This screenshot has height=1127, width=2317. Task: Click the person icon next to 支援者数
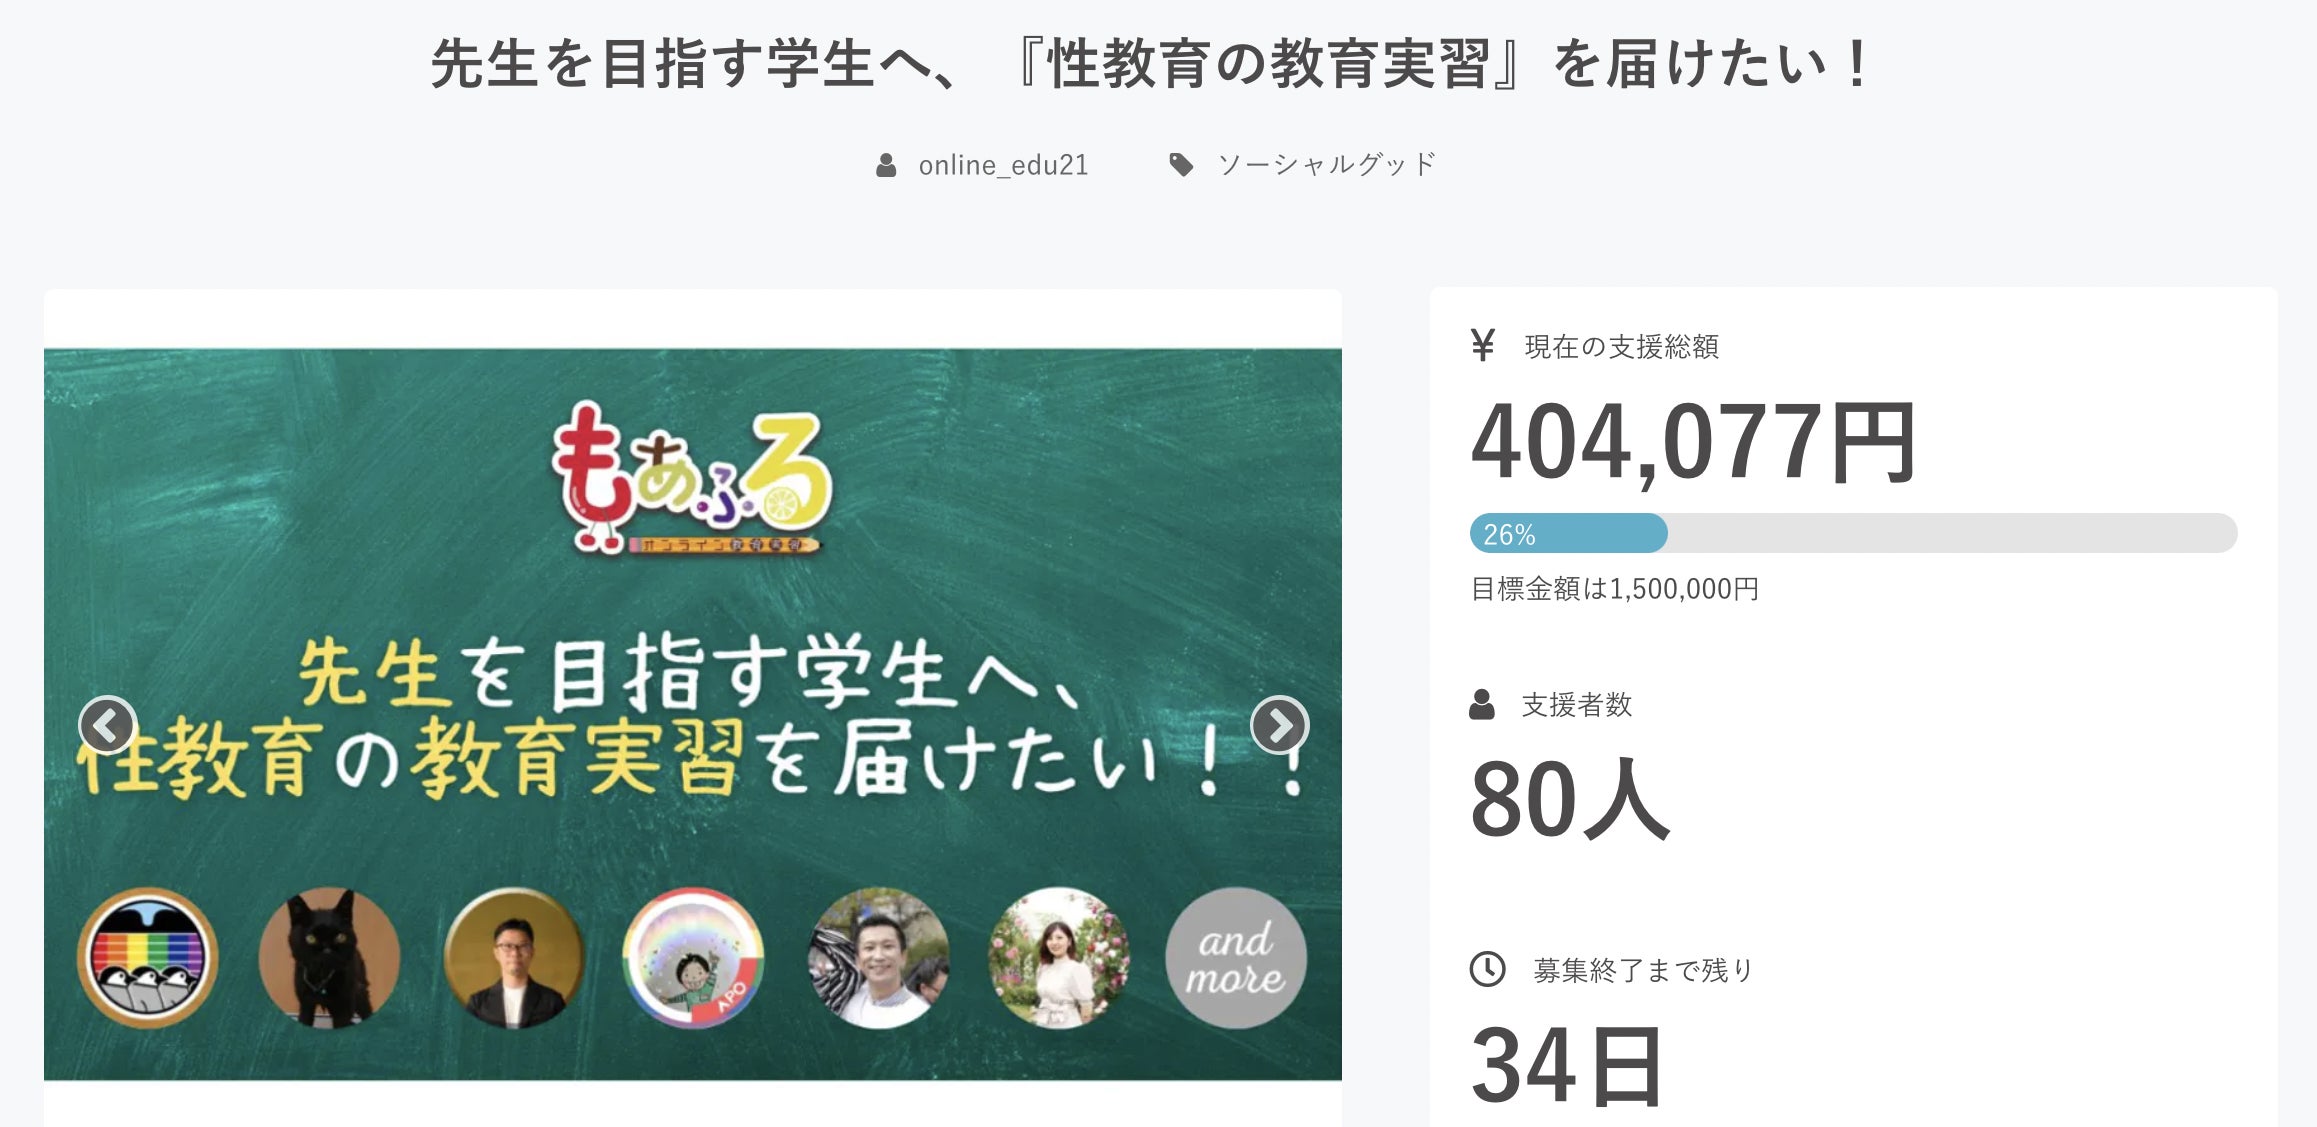pyautogui.click(x=1482, y=704)
